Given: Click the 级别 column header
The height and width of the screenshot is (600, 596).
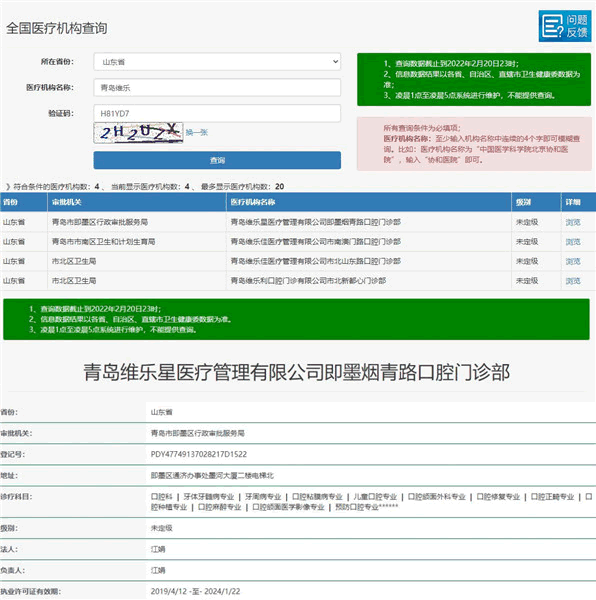Looking at the screenshot, I should click(536, 202).
